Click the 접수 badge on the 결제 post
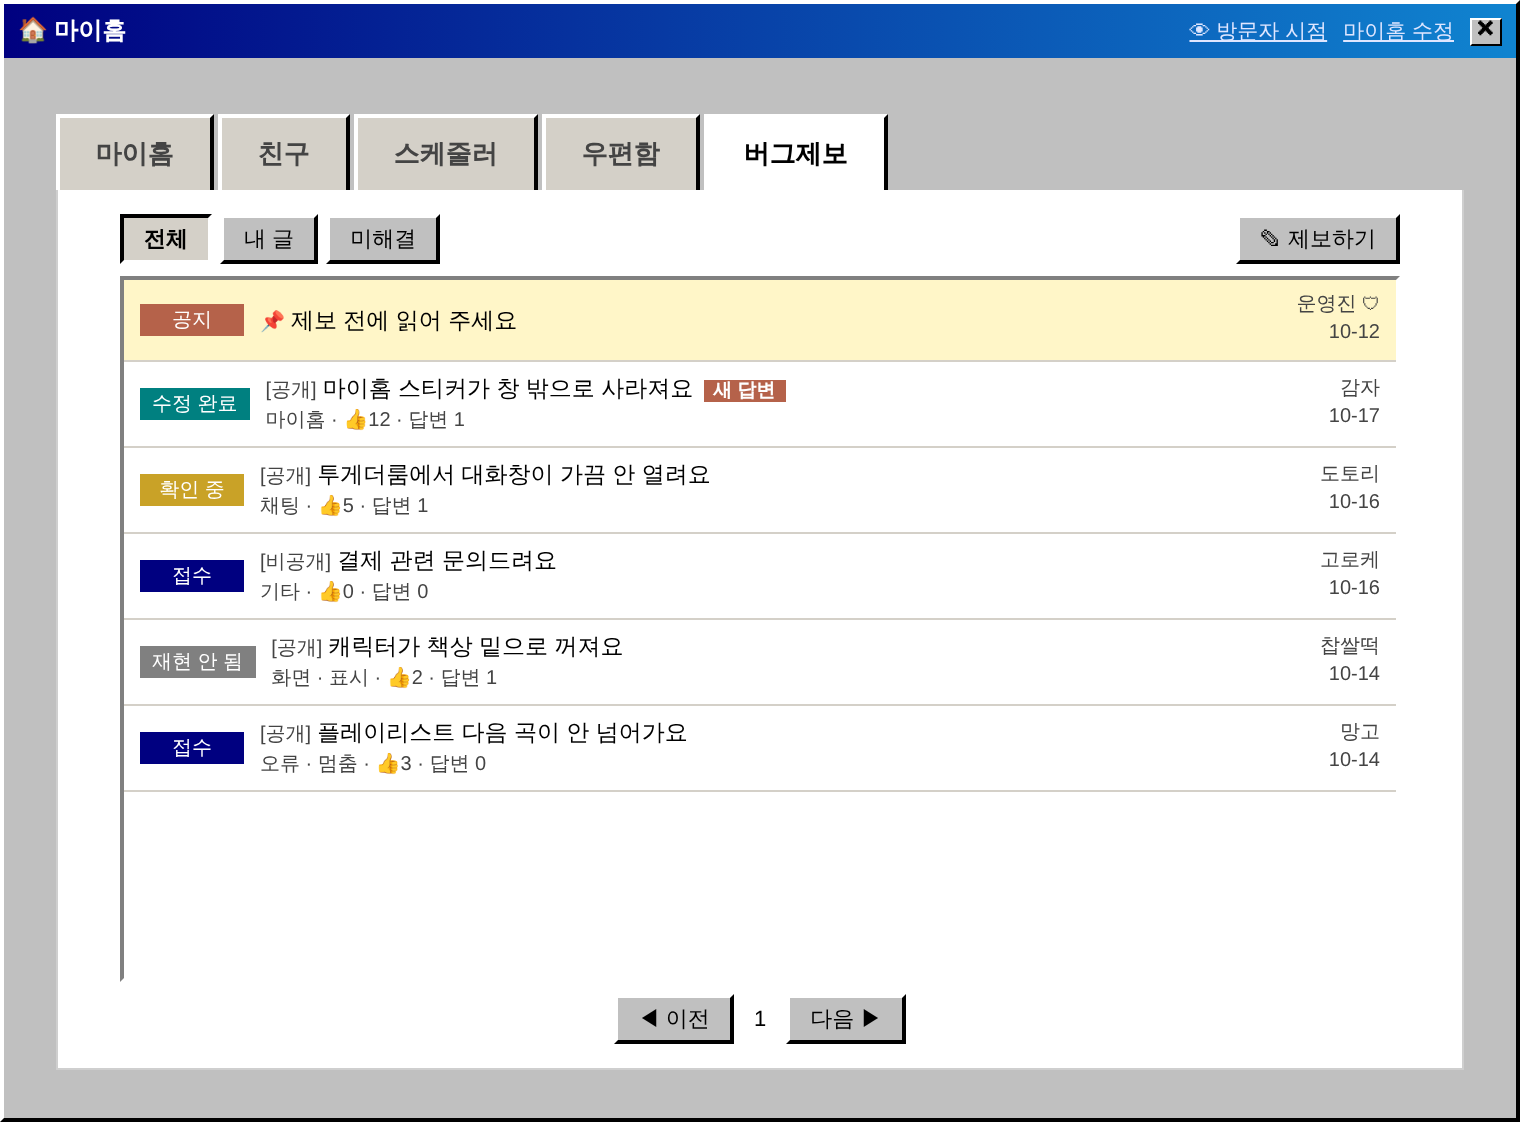 click(192, 576)
